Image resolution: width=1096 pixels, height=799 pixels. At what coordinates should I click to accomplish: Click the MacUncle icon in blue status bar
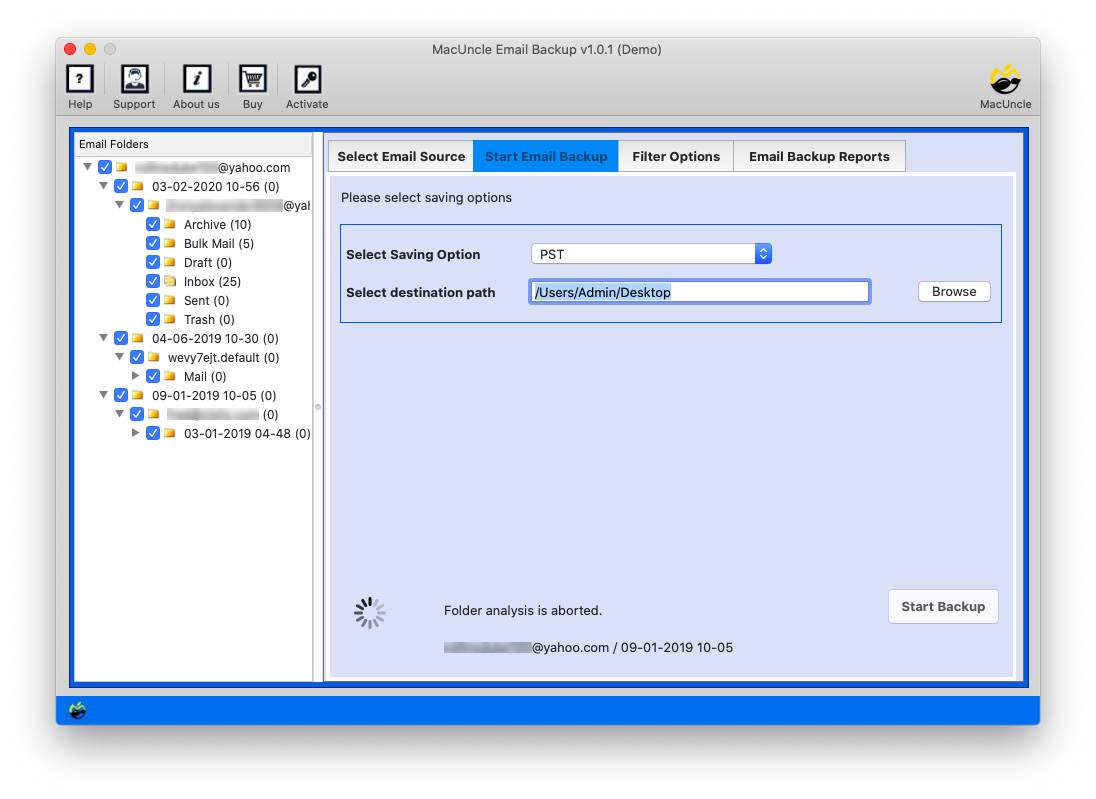pos(77,710)
